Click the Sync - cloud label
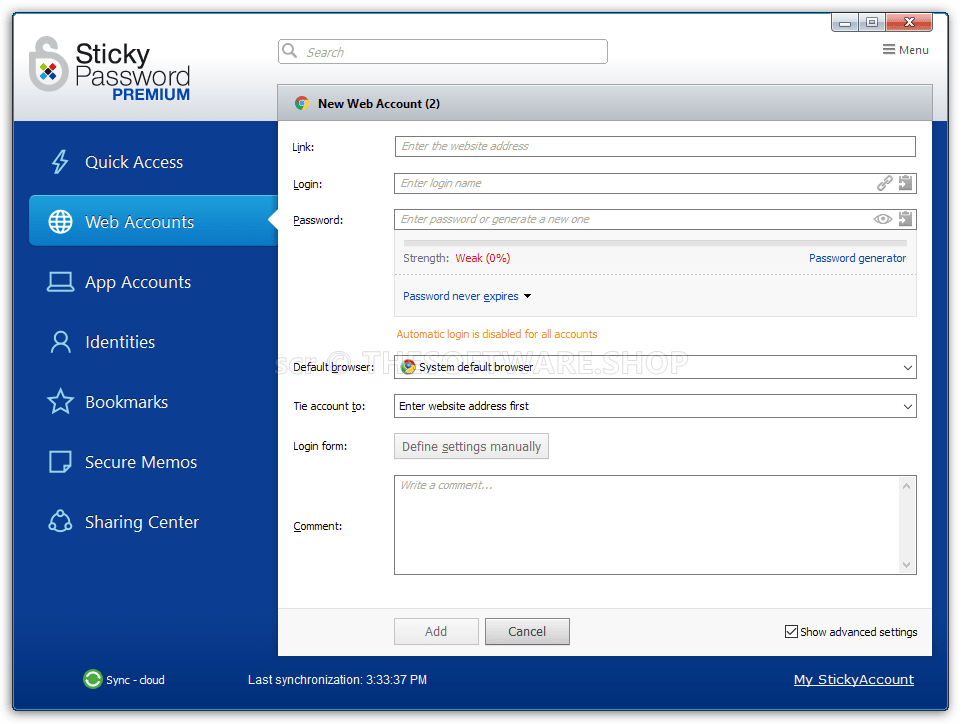Screen dimensions: 962x724 coord(135,680)
